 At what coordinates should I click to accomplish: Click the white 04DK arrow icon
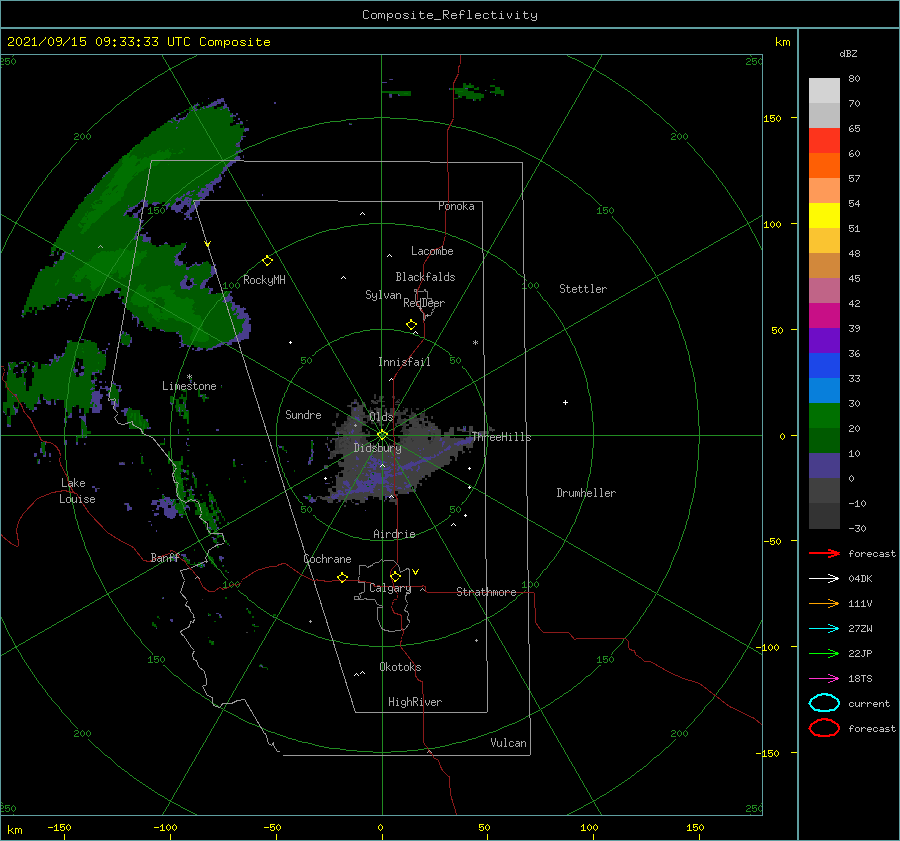(x=824, y=578)
